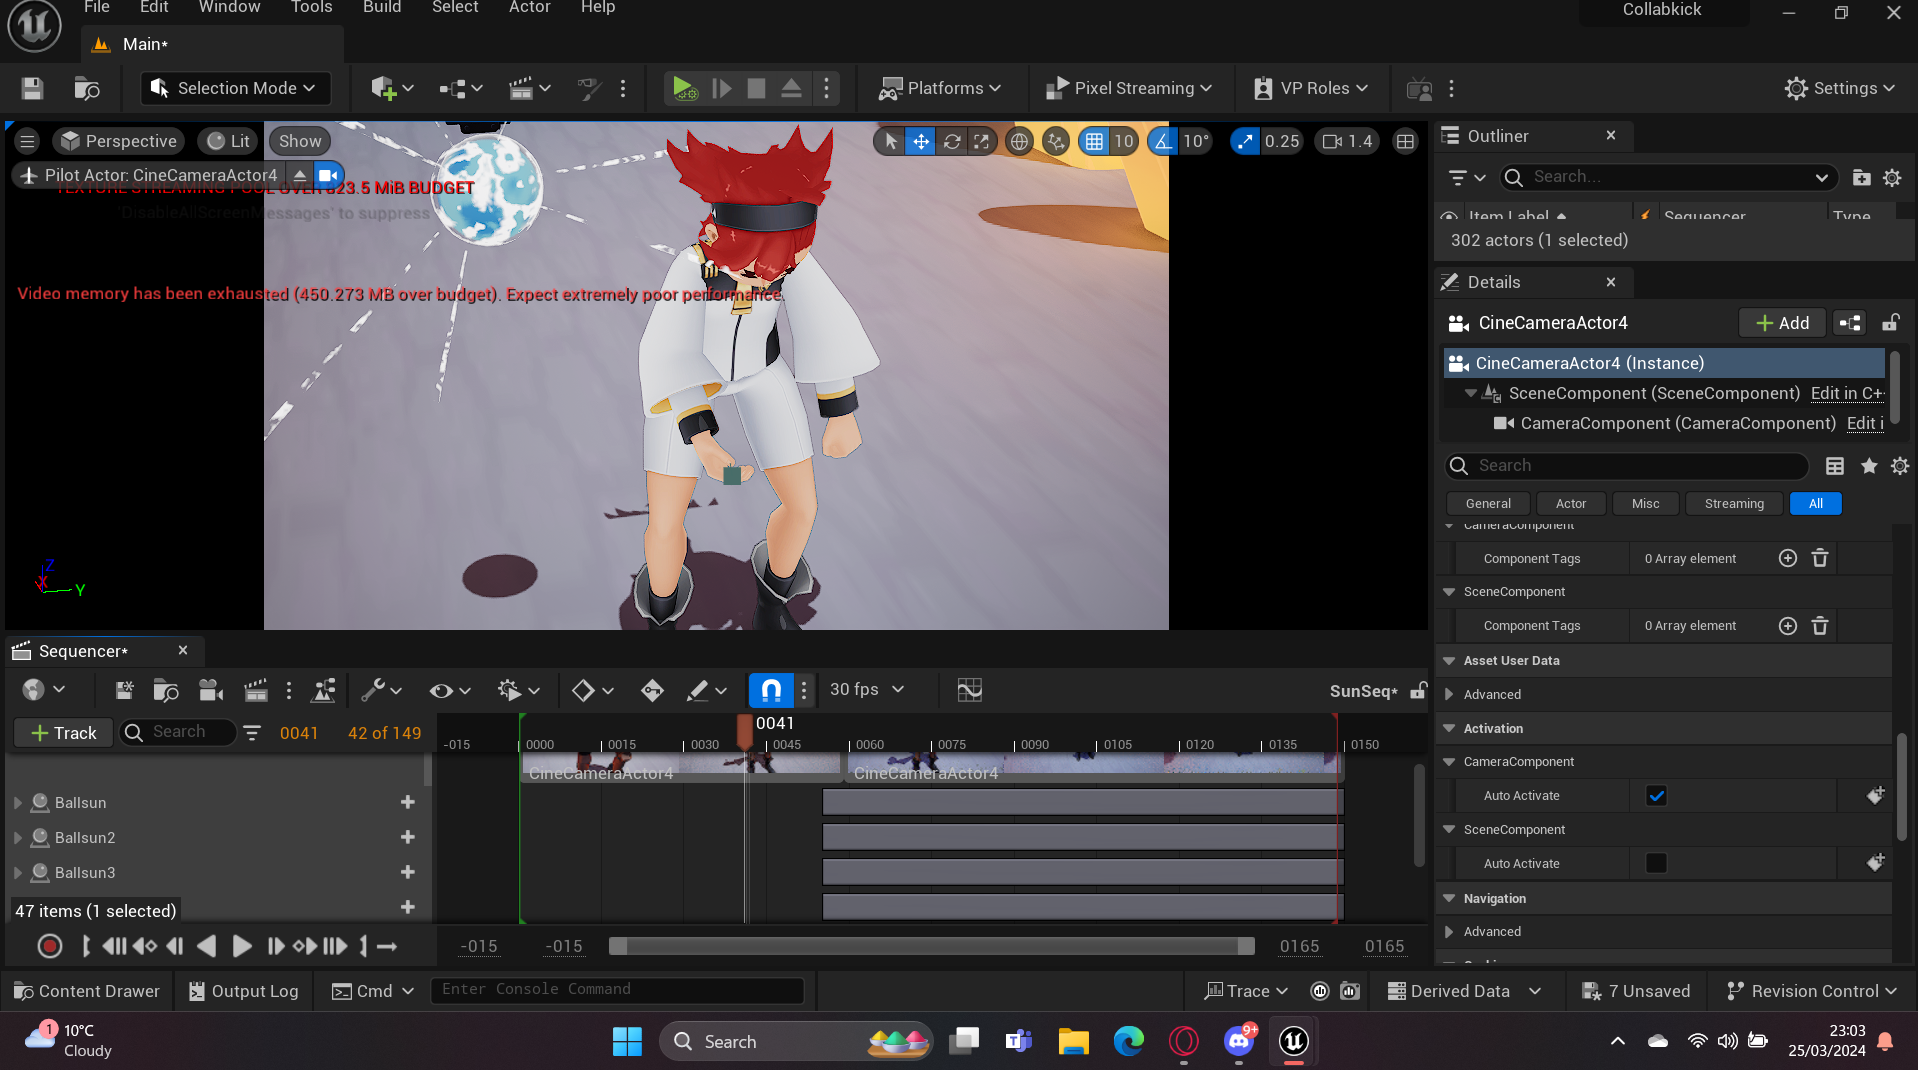This screenshot has width=1918, height=1070.
Task: Save the current level with the floppy icon
Action: pos(32,88)
